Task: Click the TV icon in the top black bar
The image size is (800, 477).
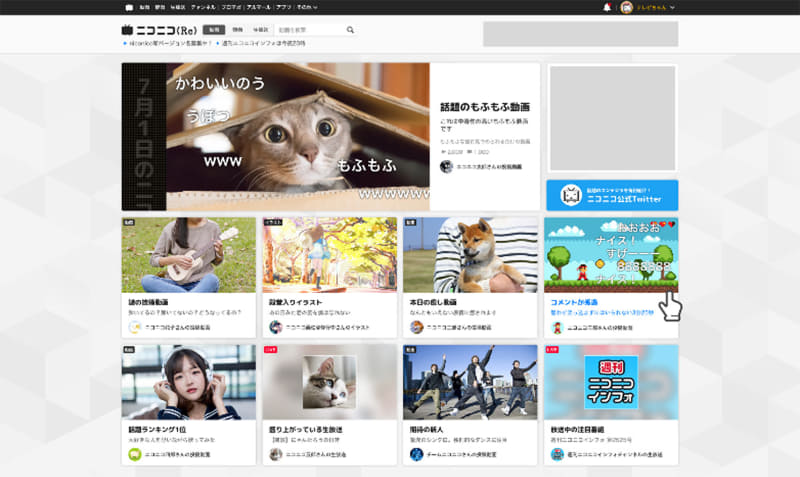Action: (x=129, y=8)
